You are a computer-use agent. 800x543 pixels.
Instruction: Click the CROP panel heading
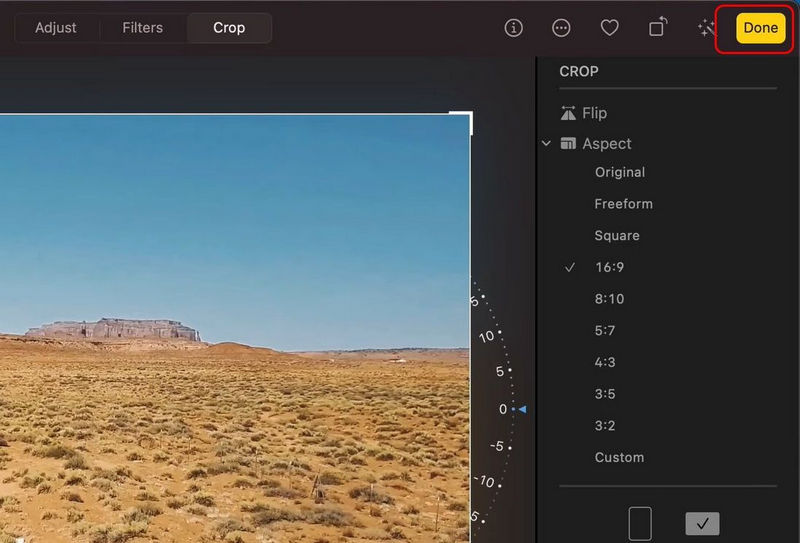point(579,71)
